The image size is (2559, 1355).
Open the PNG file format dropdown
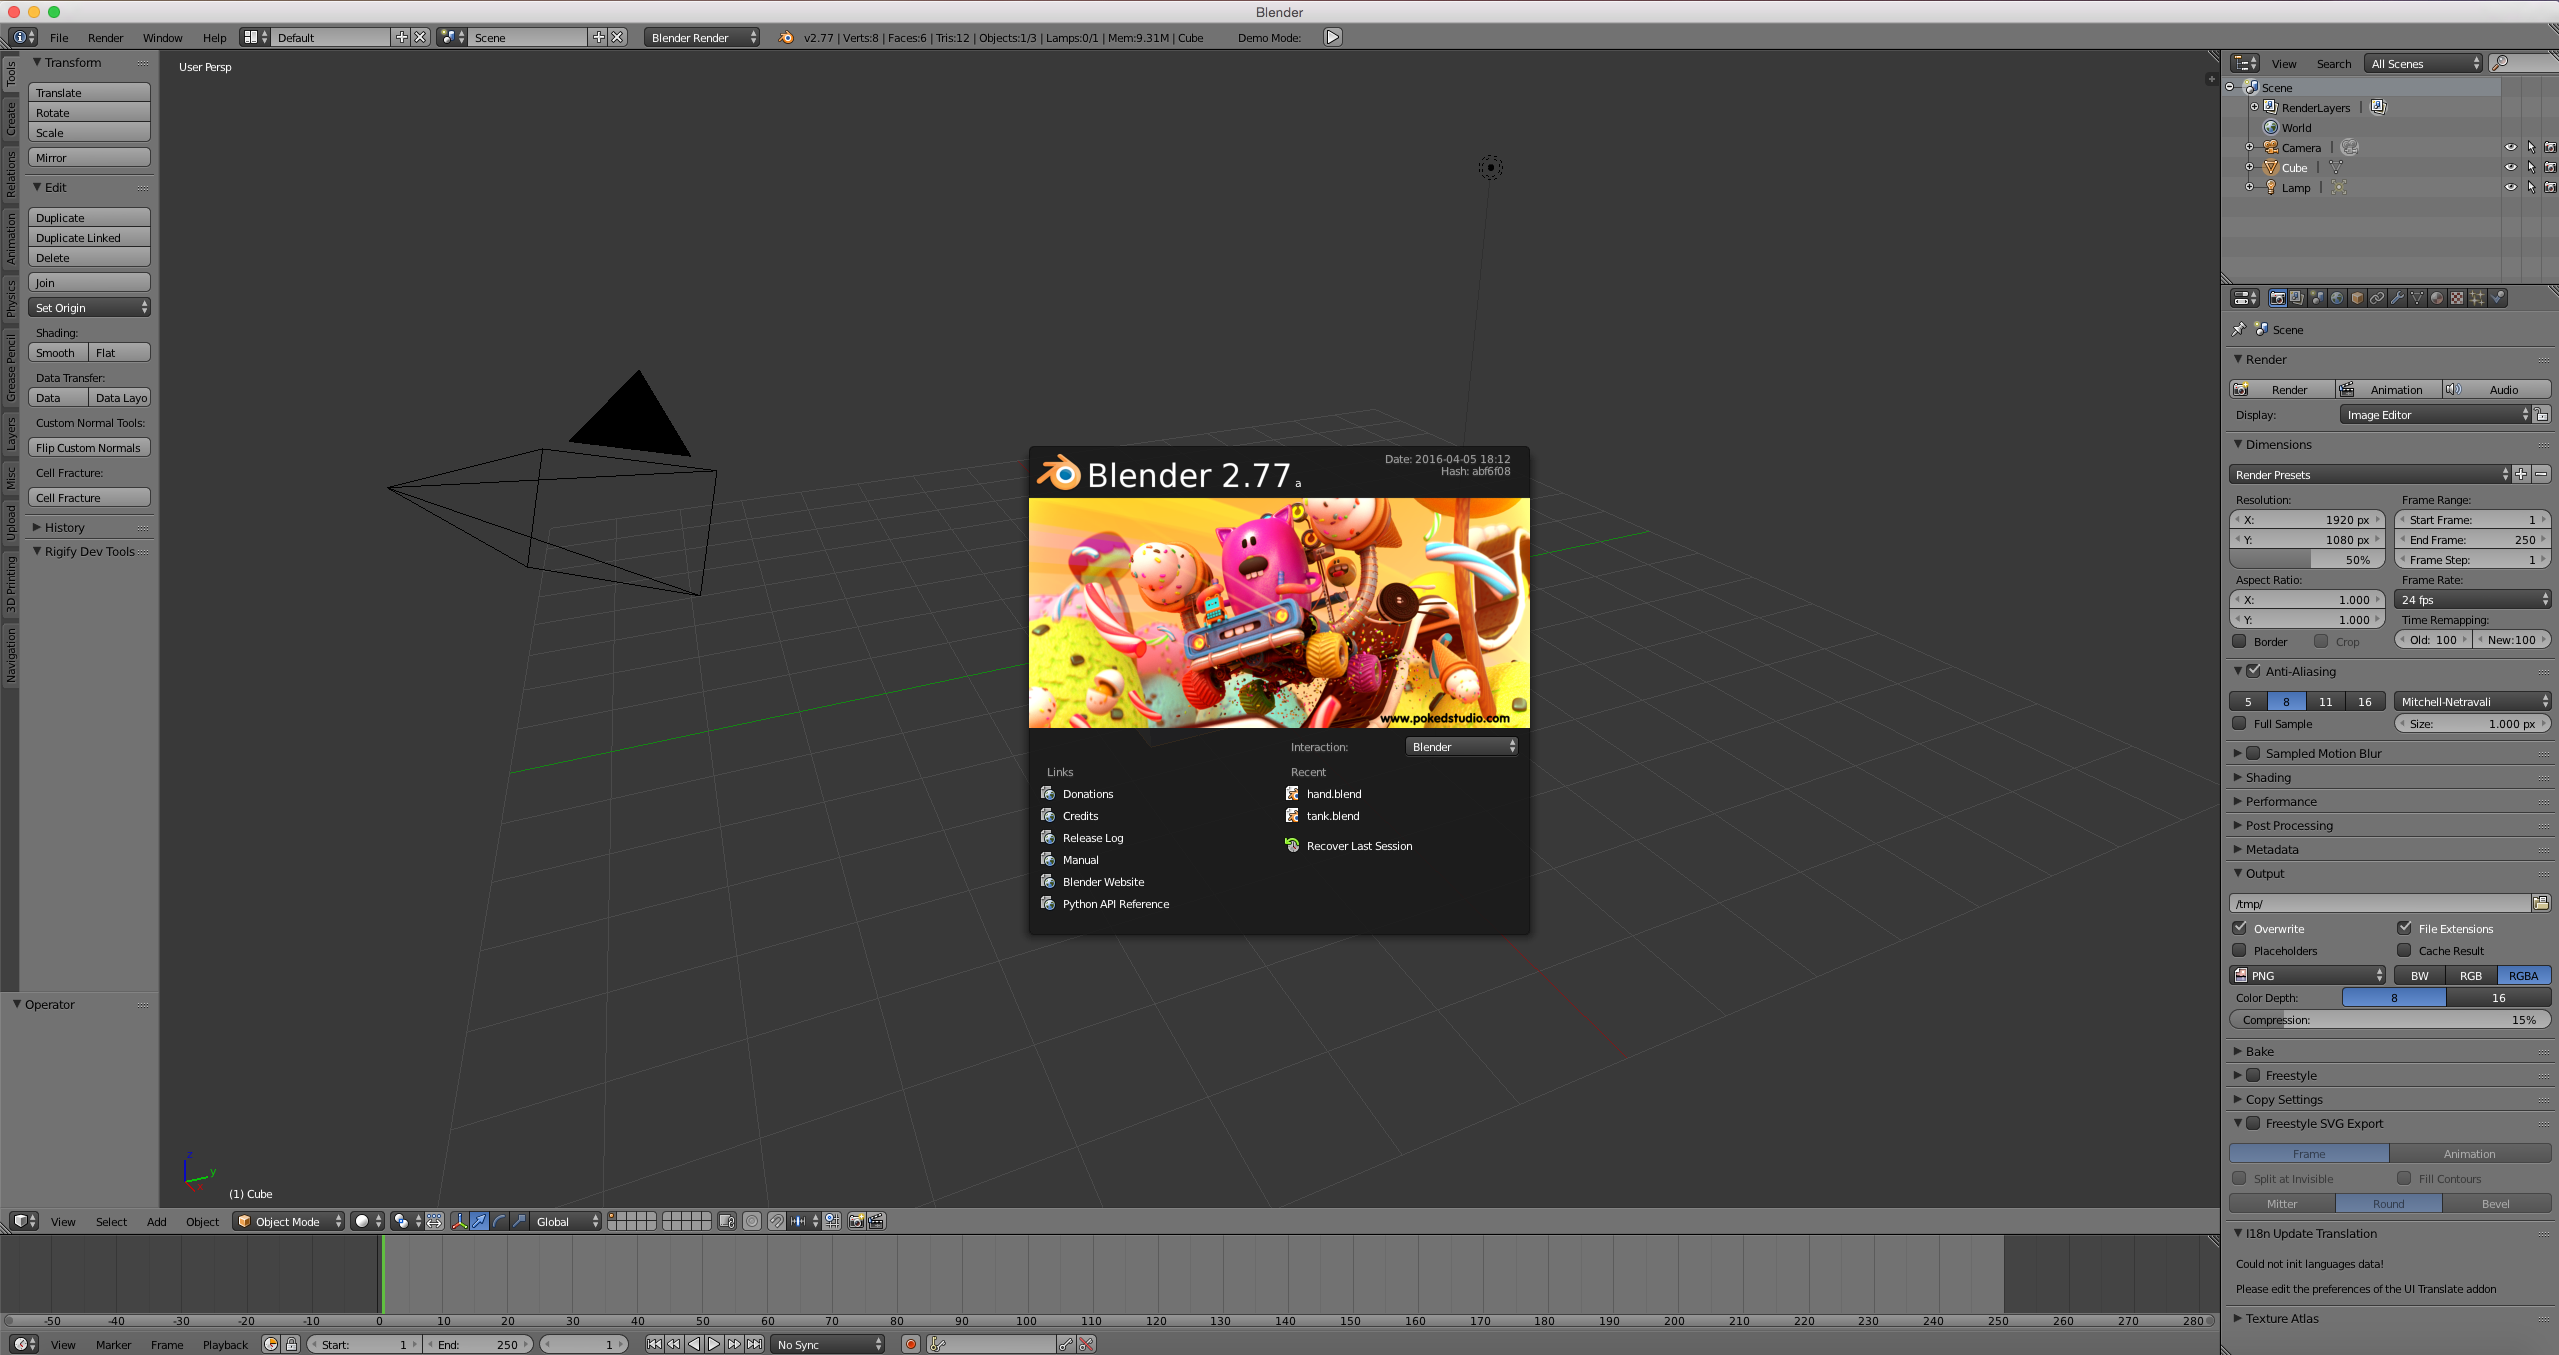coord(2308,975)
